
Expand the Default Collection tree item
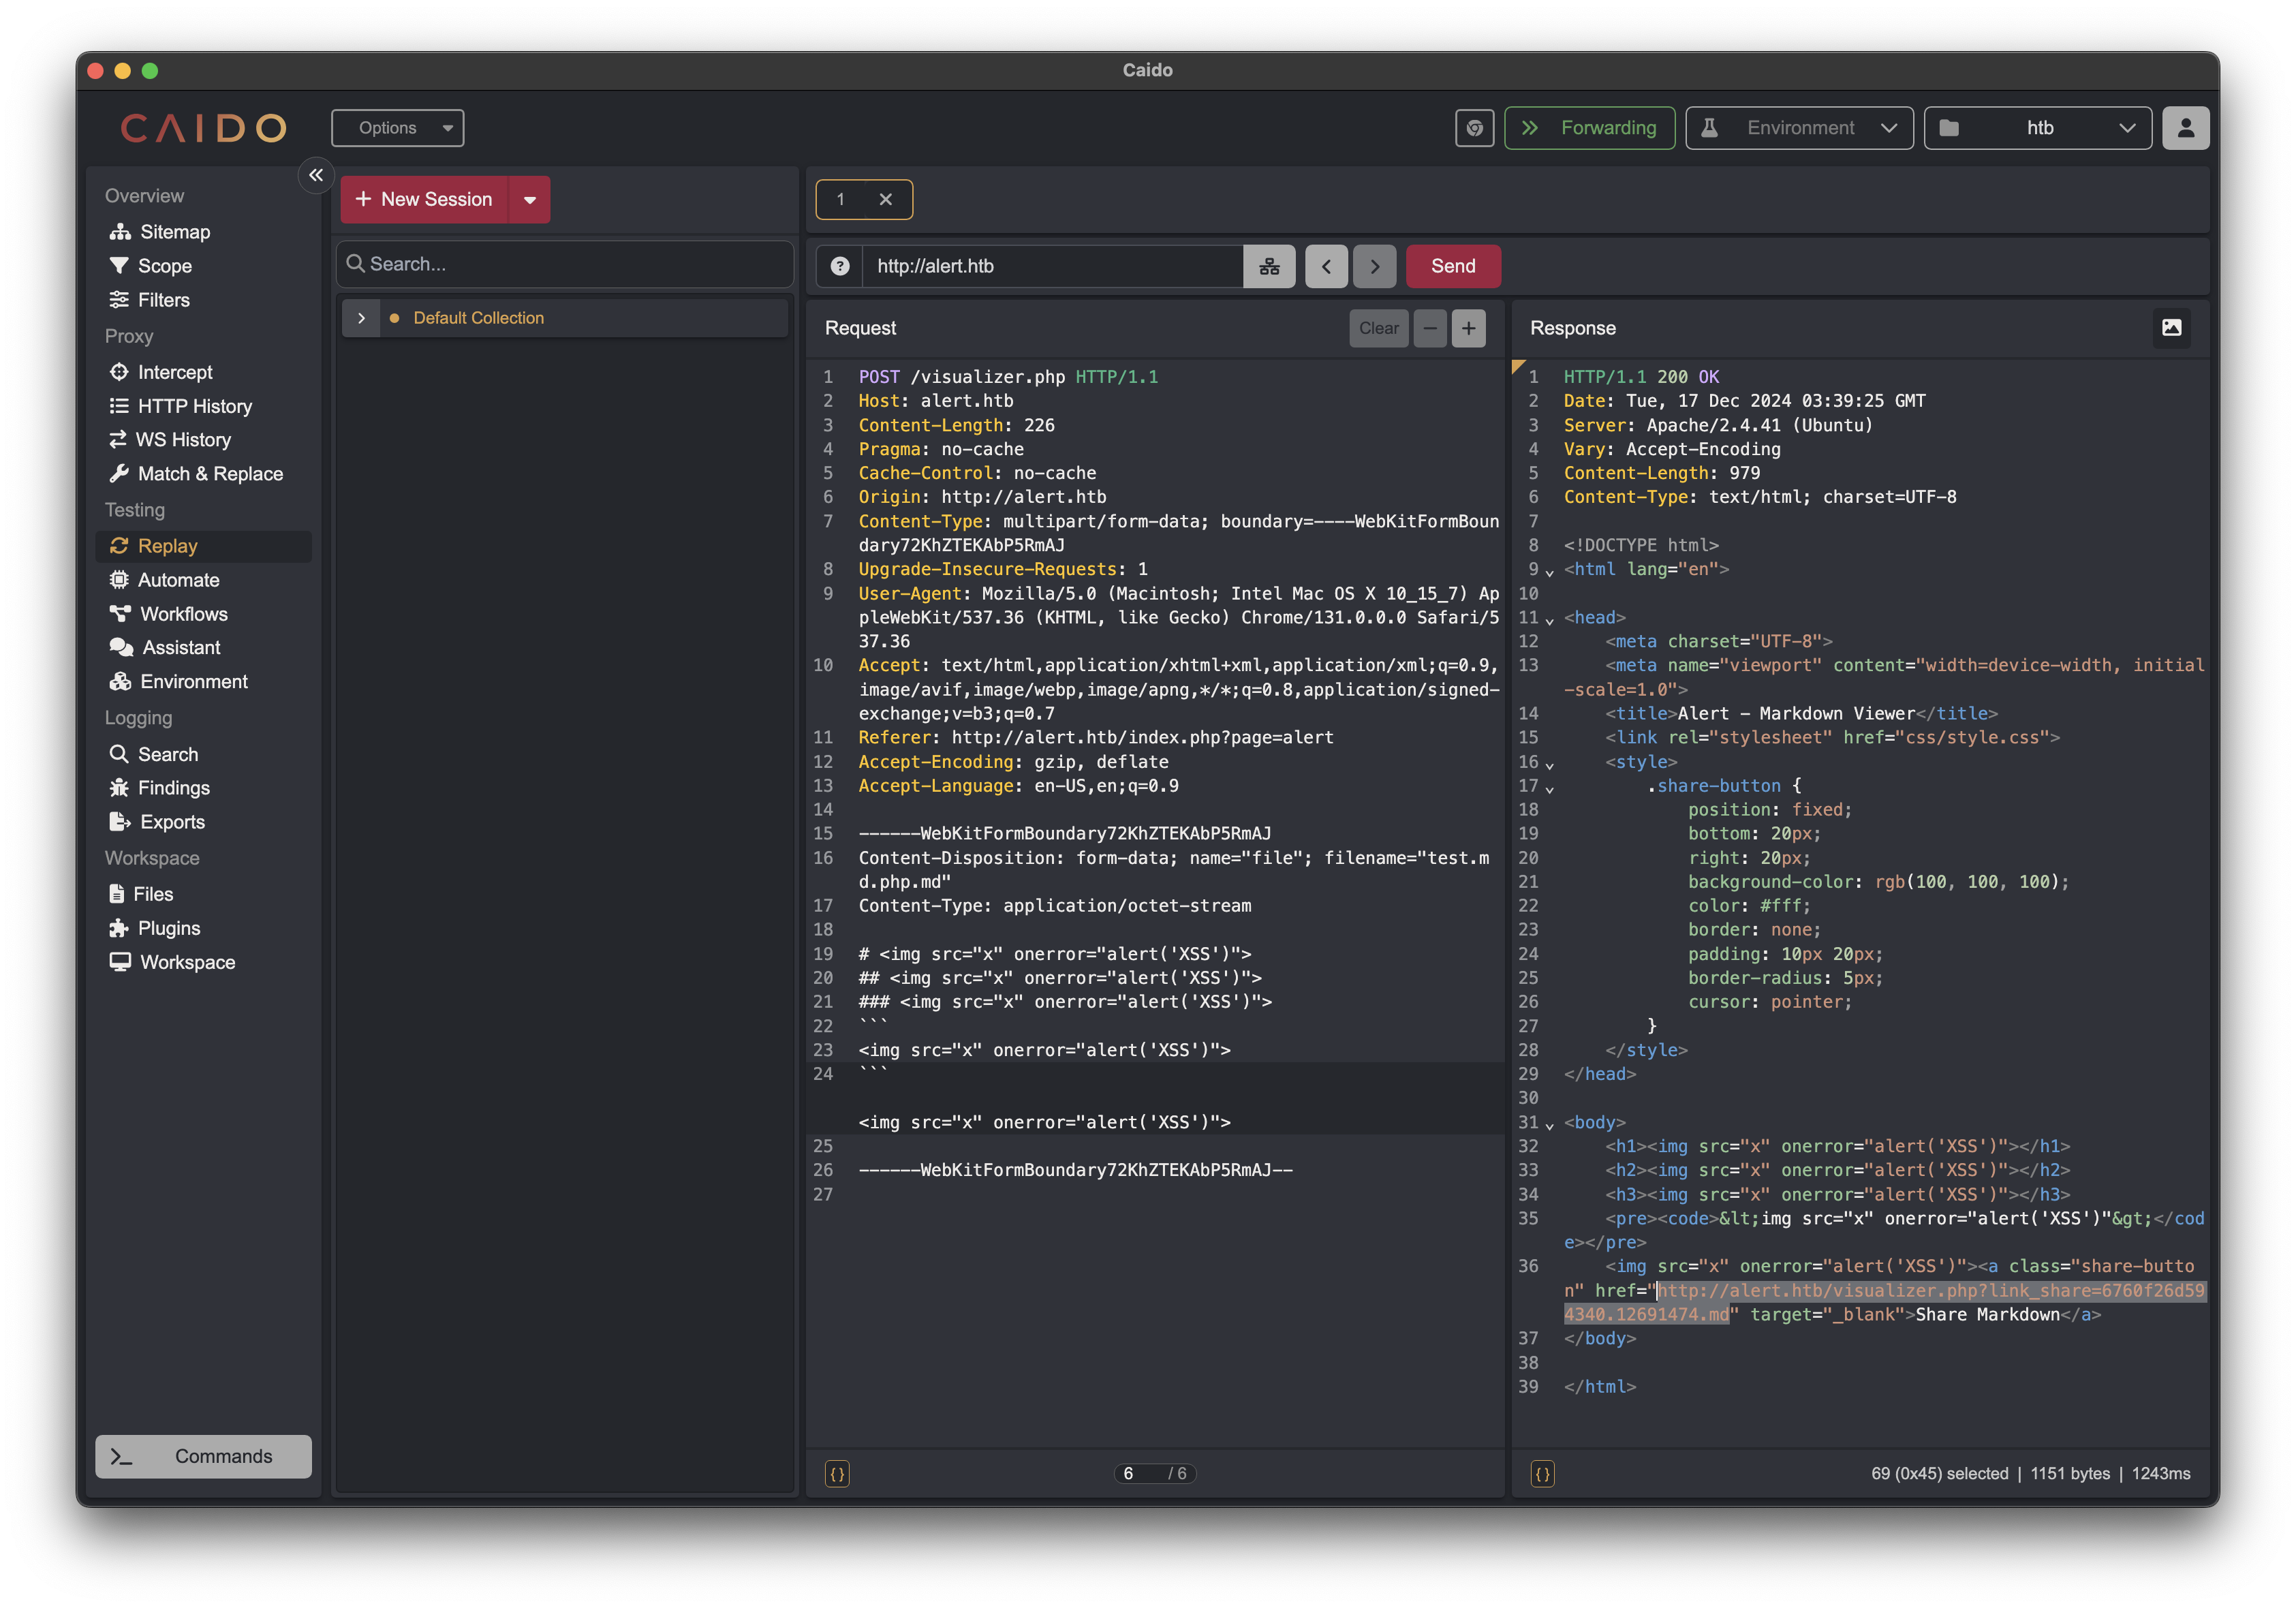(361, 318)
